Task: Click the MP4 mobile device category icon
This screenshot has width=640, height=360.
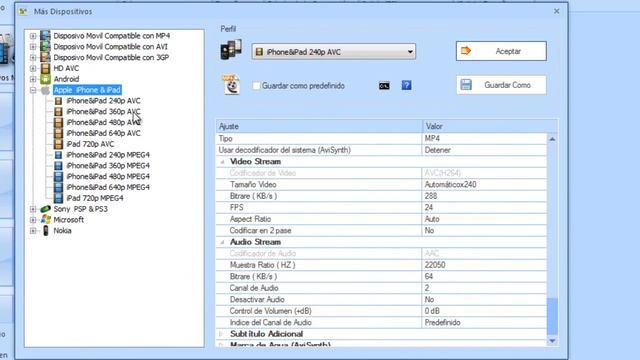Action: [45, 36]
